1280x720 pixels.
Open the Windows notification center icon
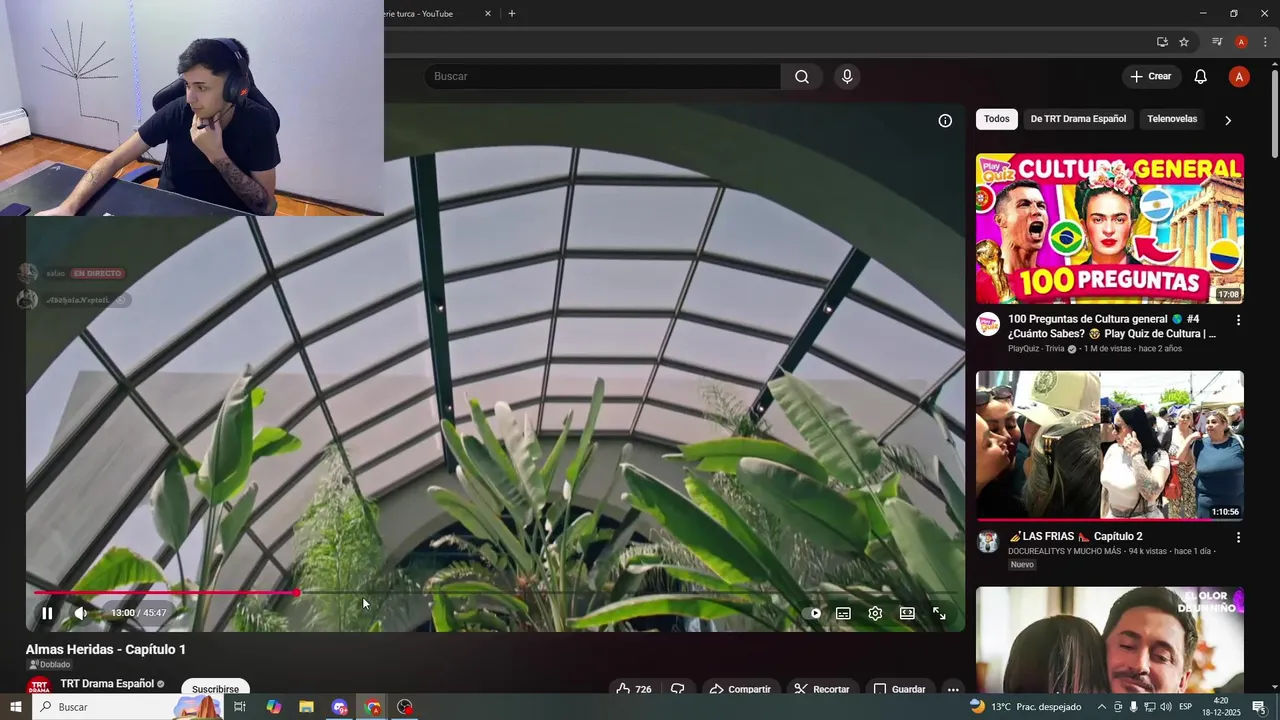coord(1259,707)
